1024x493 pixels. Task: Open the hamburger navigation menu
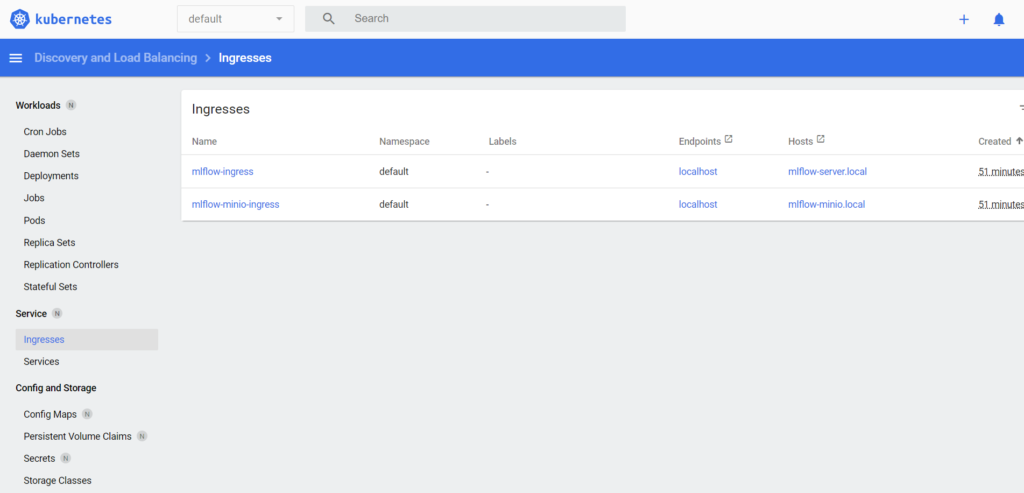pyautogui.click(x=16, y=58)
